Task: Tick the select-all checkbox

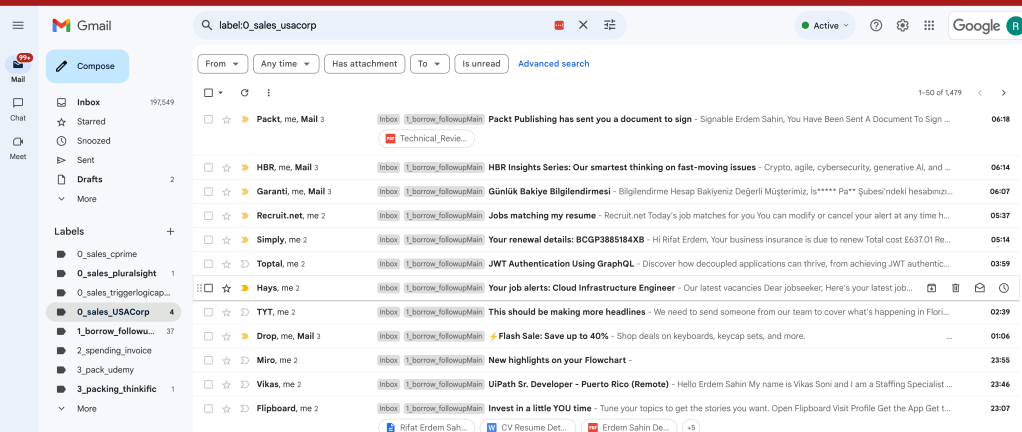Action: click(x=209, y=93)
